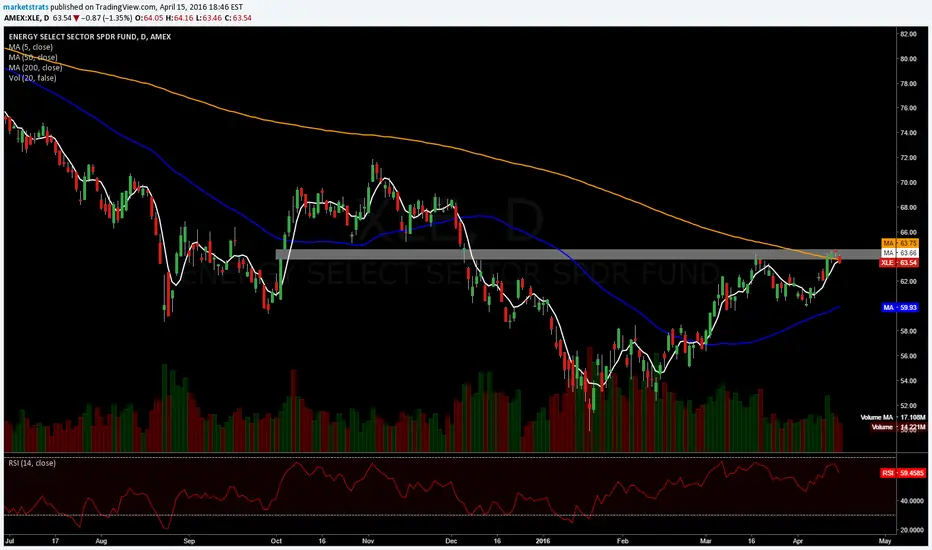The height and width of the screenshot is (550, 932).
Task: Click the closing price C:63.54 value
Action: (238, 18)
